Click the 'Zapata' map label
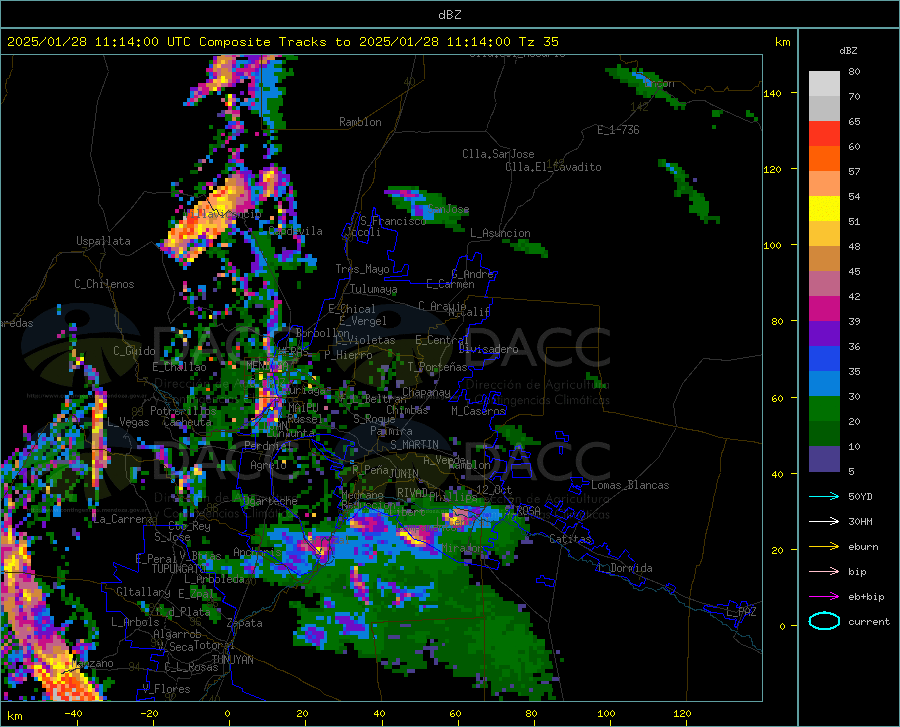The width and height of the screenshot is (900, 727). click(x=245, y=623)
